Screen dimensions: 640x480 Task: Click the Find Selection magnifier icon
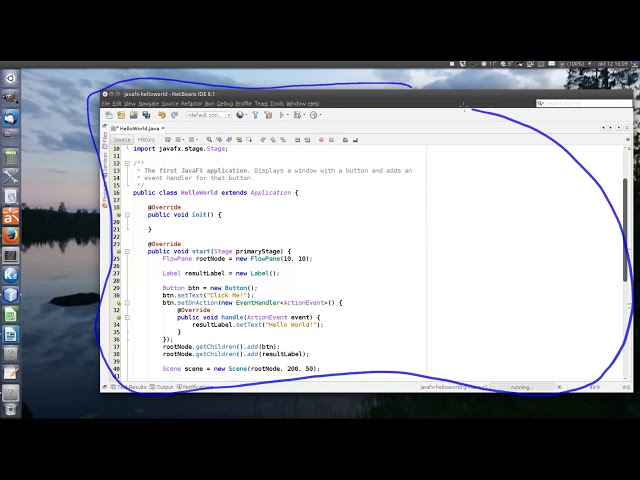click(x=209, y=140)
